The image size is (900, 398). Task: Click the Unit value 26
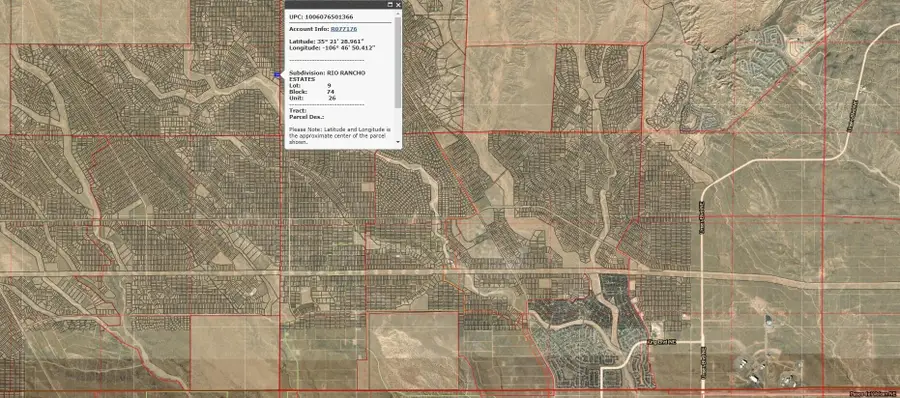[332, 98]
